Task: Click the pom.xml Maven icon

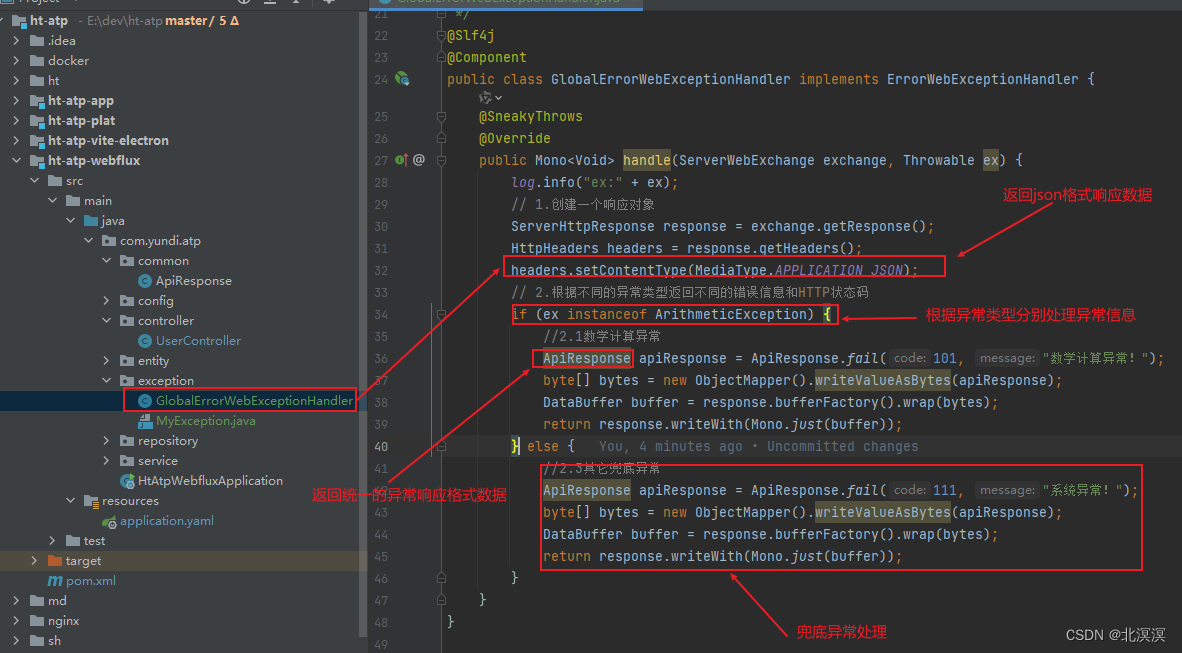Action: pos(55,581)
